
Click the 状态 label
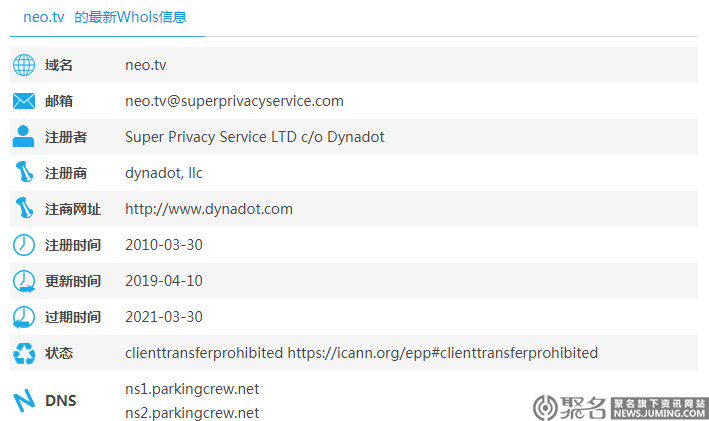pos(59,353)
